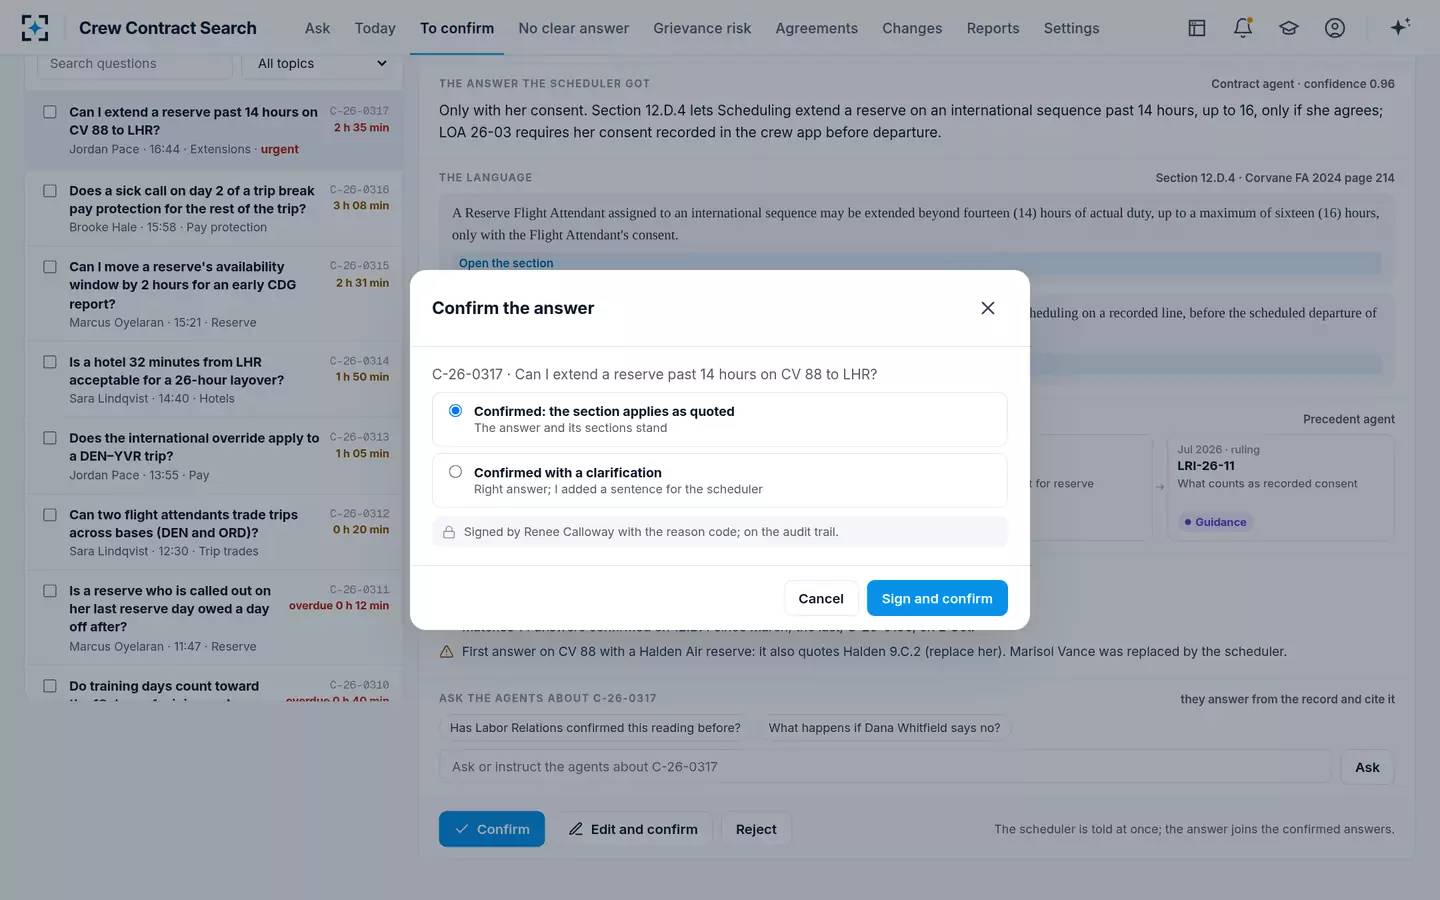Image resolution: width=1440 pixels, height=900 pixels.
Task: Check the hotel 32 minutes from LHR box
Action: coord(50,362)
